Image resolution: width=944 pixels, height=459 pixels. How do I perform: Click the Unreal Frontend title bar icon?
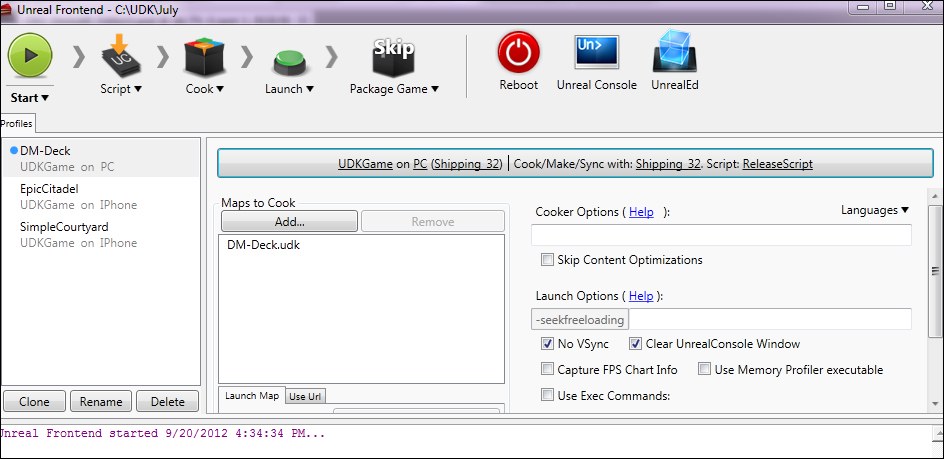(x=5, y=10)
